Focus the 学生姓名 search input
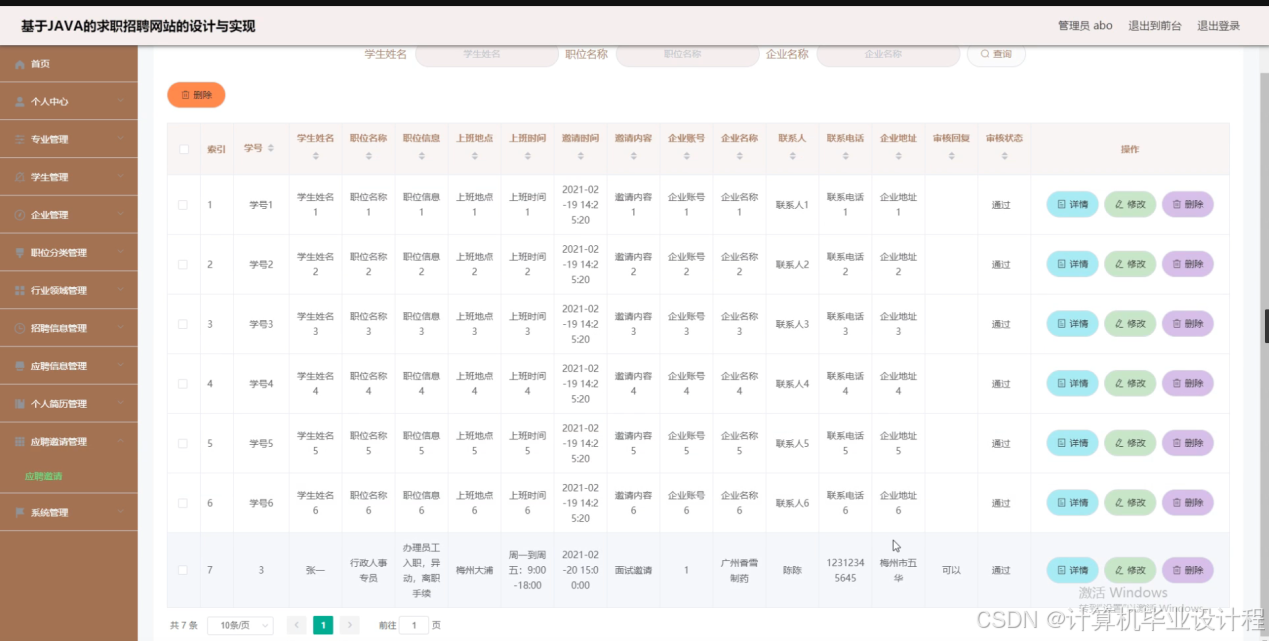This screenshot has height=641, width=1269. 486,54
